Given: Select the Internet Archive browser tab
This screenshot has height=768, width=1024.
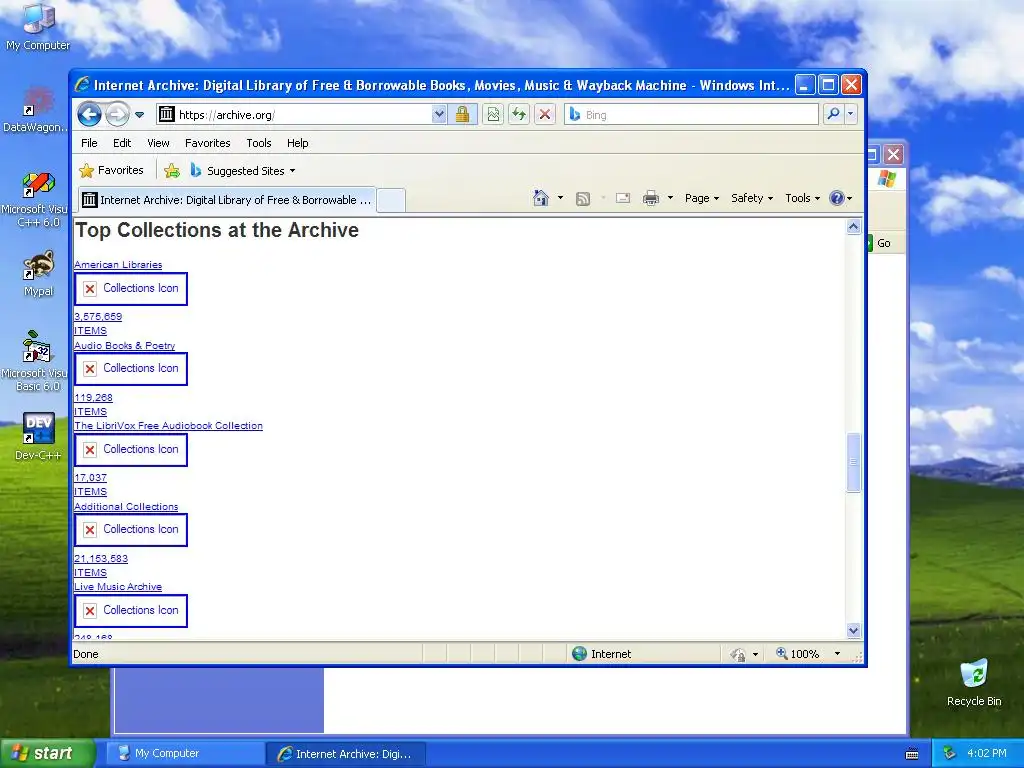Looking at the screenshot, I should pyautogui.click(x=227, y=200).
